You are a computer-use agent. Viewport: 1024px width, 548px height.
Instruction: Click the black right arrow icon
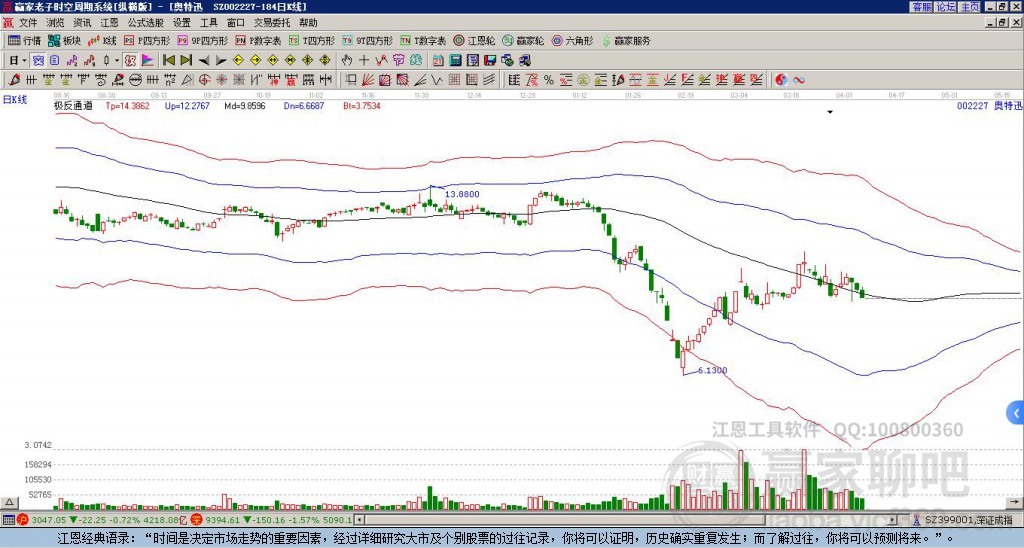click(x=221, y=61)
